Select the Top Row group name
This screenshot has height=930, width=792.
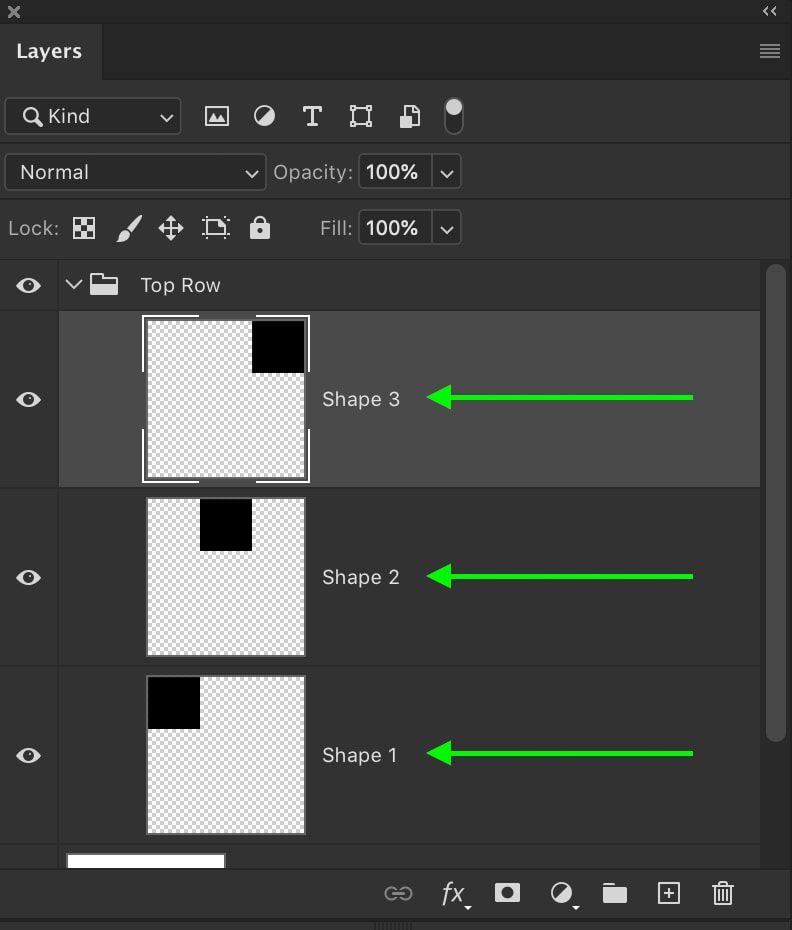pos(180,285)
